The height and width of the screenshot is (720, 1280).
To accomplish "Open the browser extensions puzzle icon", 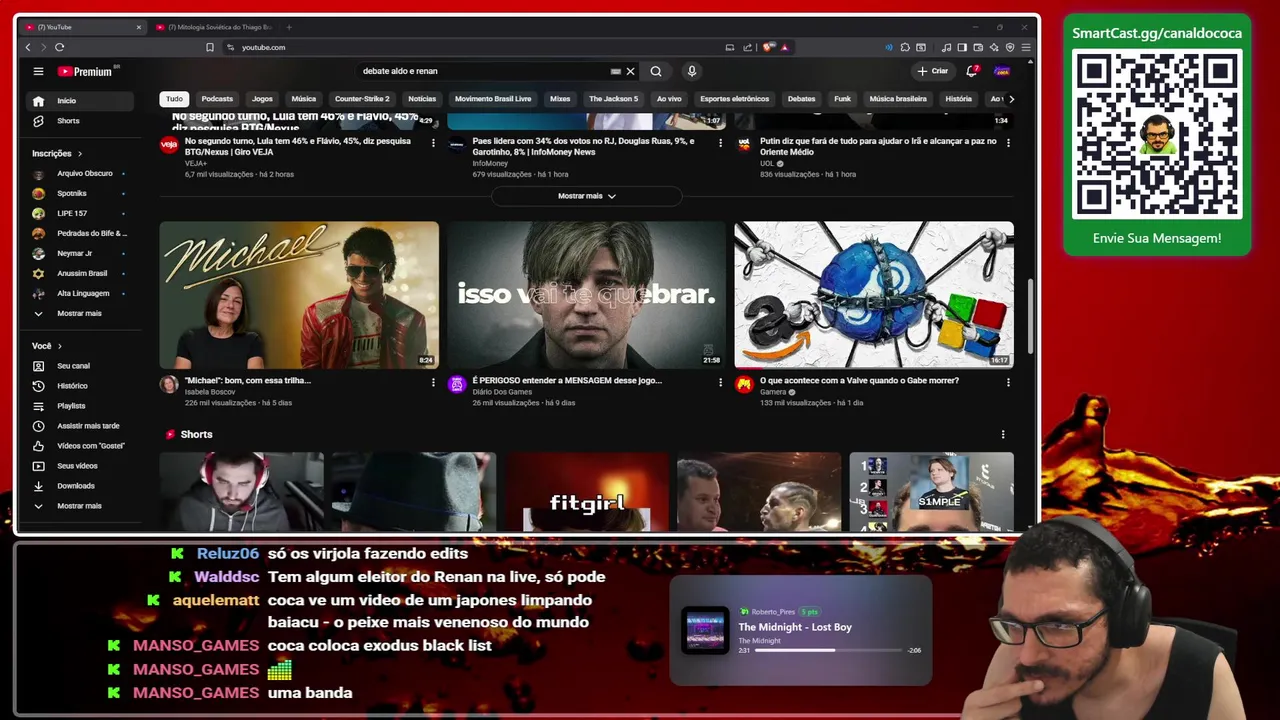I will point(905,47).
